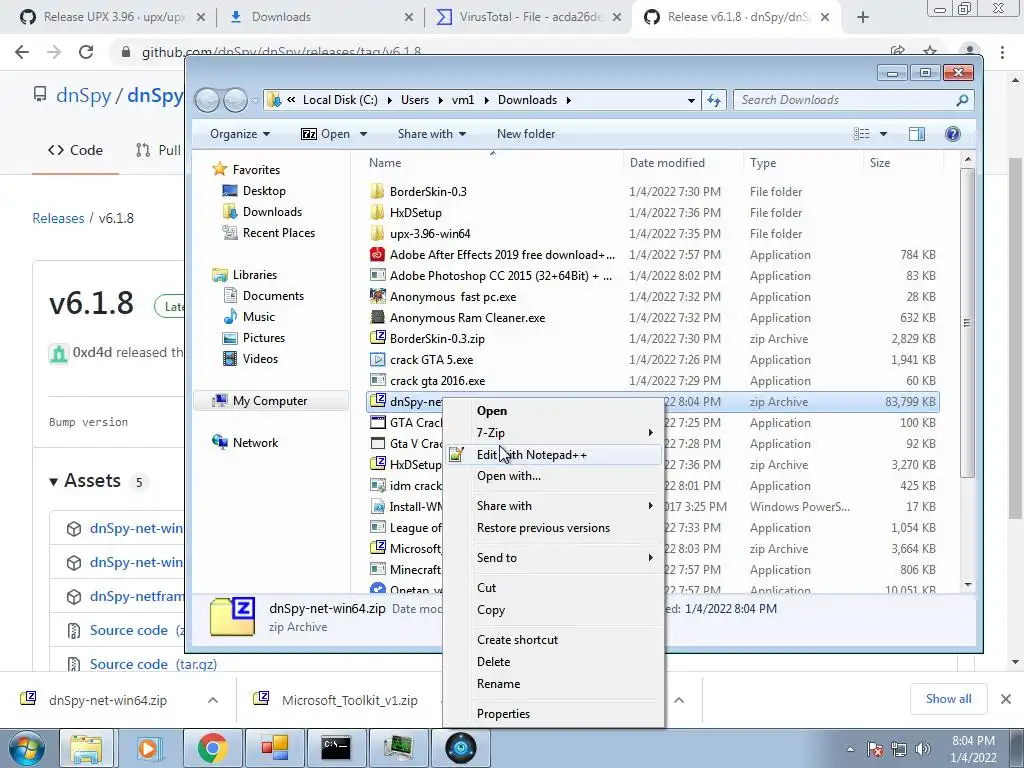
Task: Click Local Disk (C:) breadcrumb
Action: pos(340,100)
